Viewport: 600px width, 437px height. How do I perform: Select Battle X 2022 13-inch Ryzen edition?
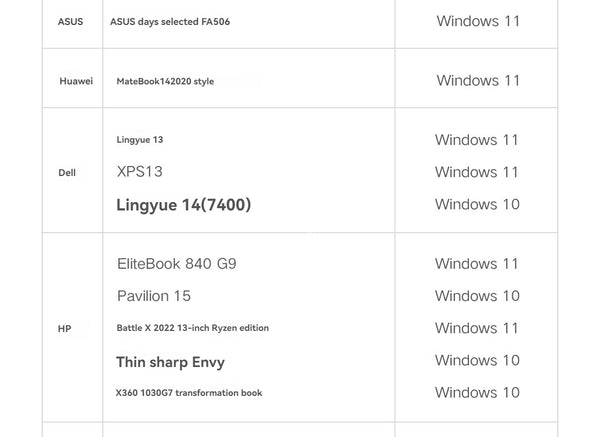(192, 328)
